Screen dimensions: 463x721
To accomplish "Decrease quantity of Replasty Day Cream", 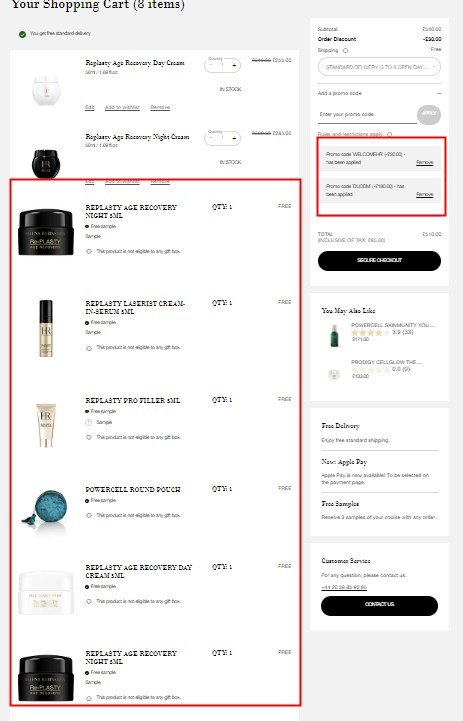I will click(211, 65).
